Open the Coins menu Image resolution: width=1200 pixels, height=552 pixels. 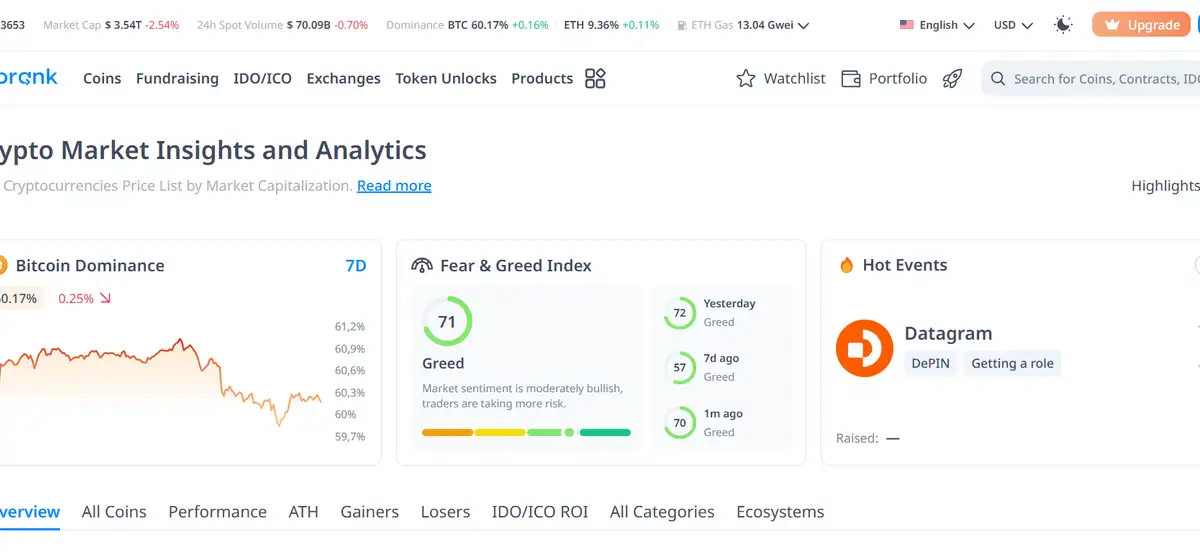(102, 78)
